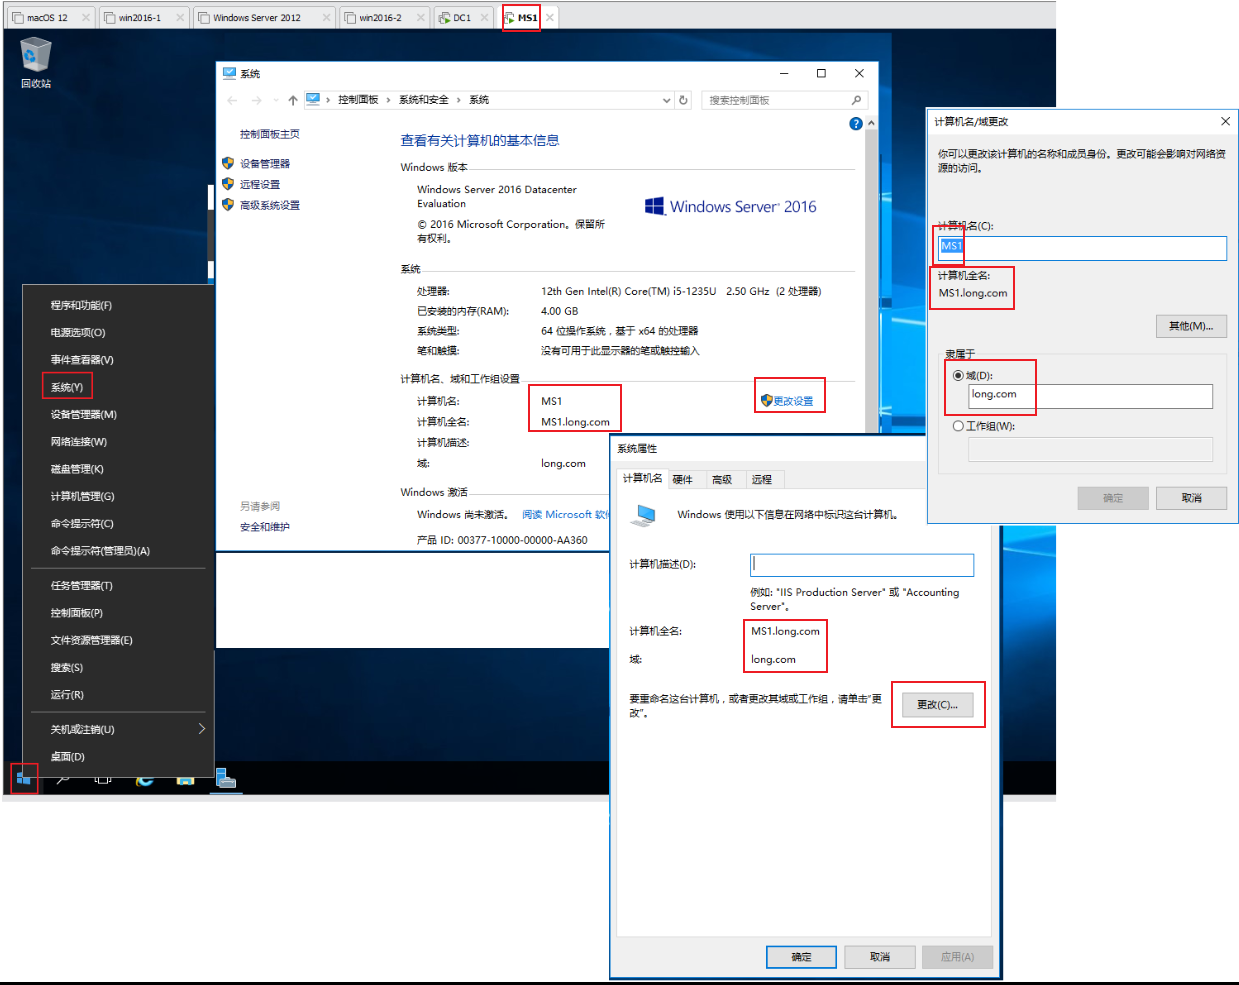Open recent locations dropdown beside forward arrow
The image size is (1239, 985).
276,100
